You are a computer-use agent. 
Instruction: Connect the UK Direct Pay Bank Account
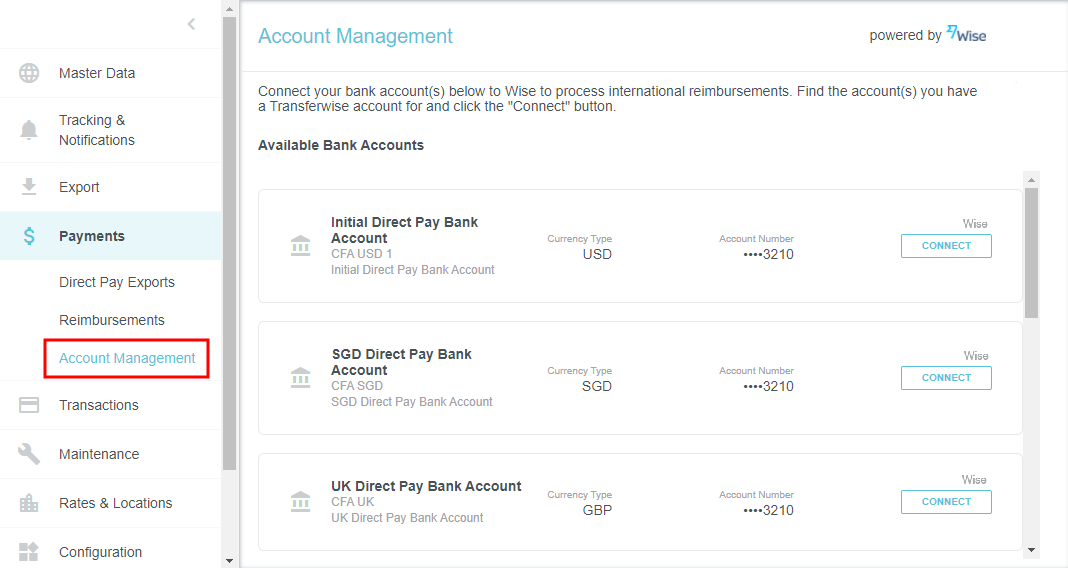coord(946,502)
